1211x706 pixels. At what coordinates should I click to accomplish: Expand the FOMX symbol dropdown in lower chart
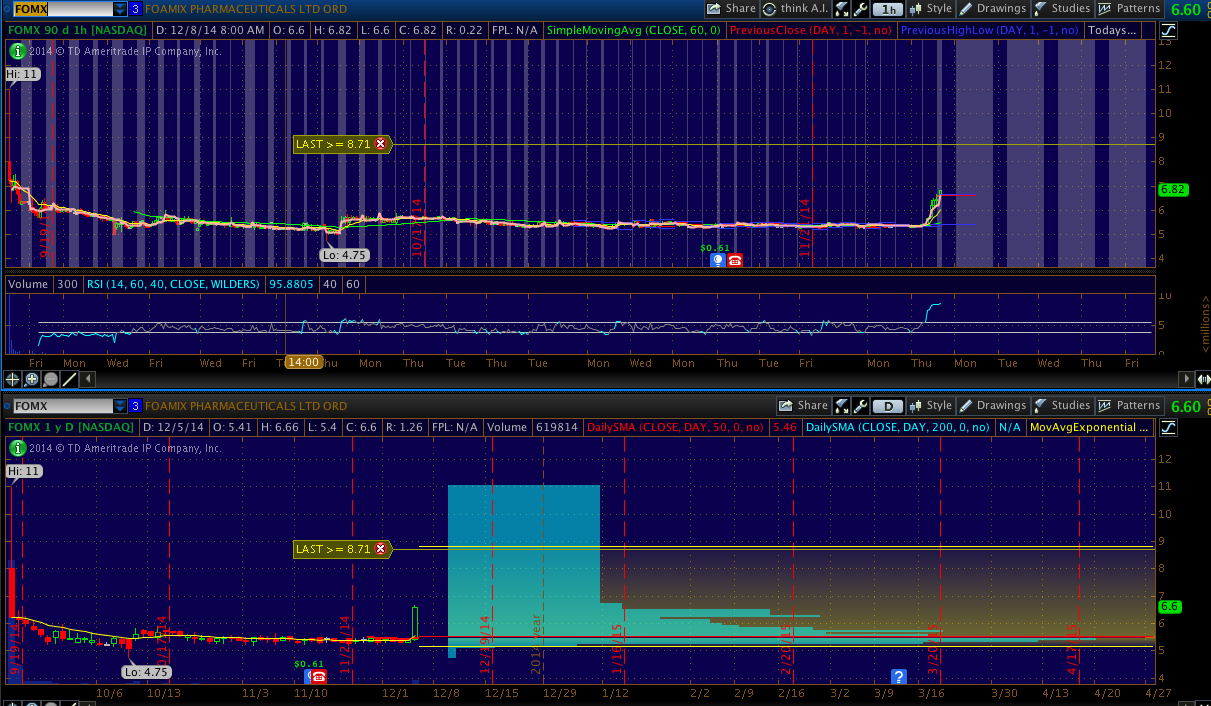(120, 406)
